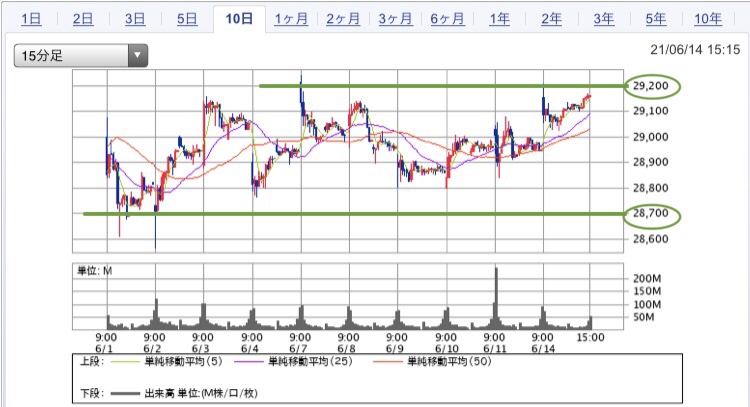Click the 150M volume axis label

coord(647,291)
